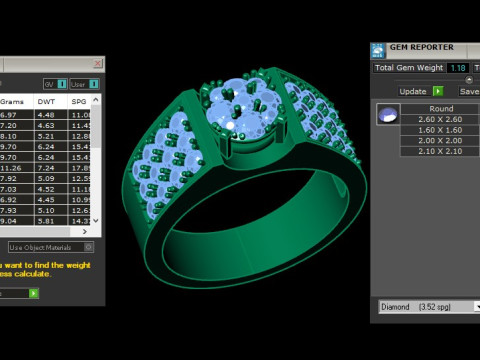
Task: Click the Total Gem Weight label
Action: (409, 68)
